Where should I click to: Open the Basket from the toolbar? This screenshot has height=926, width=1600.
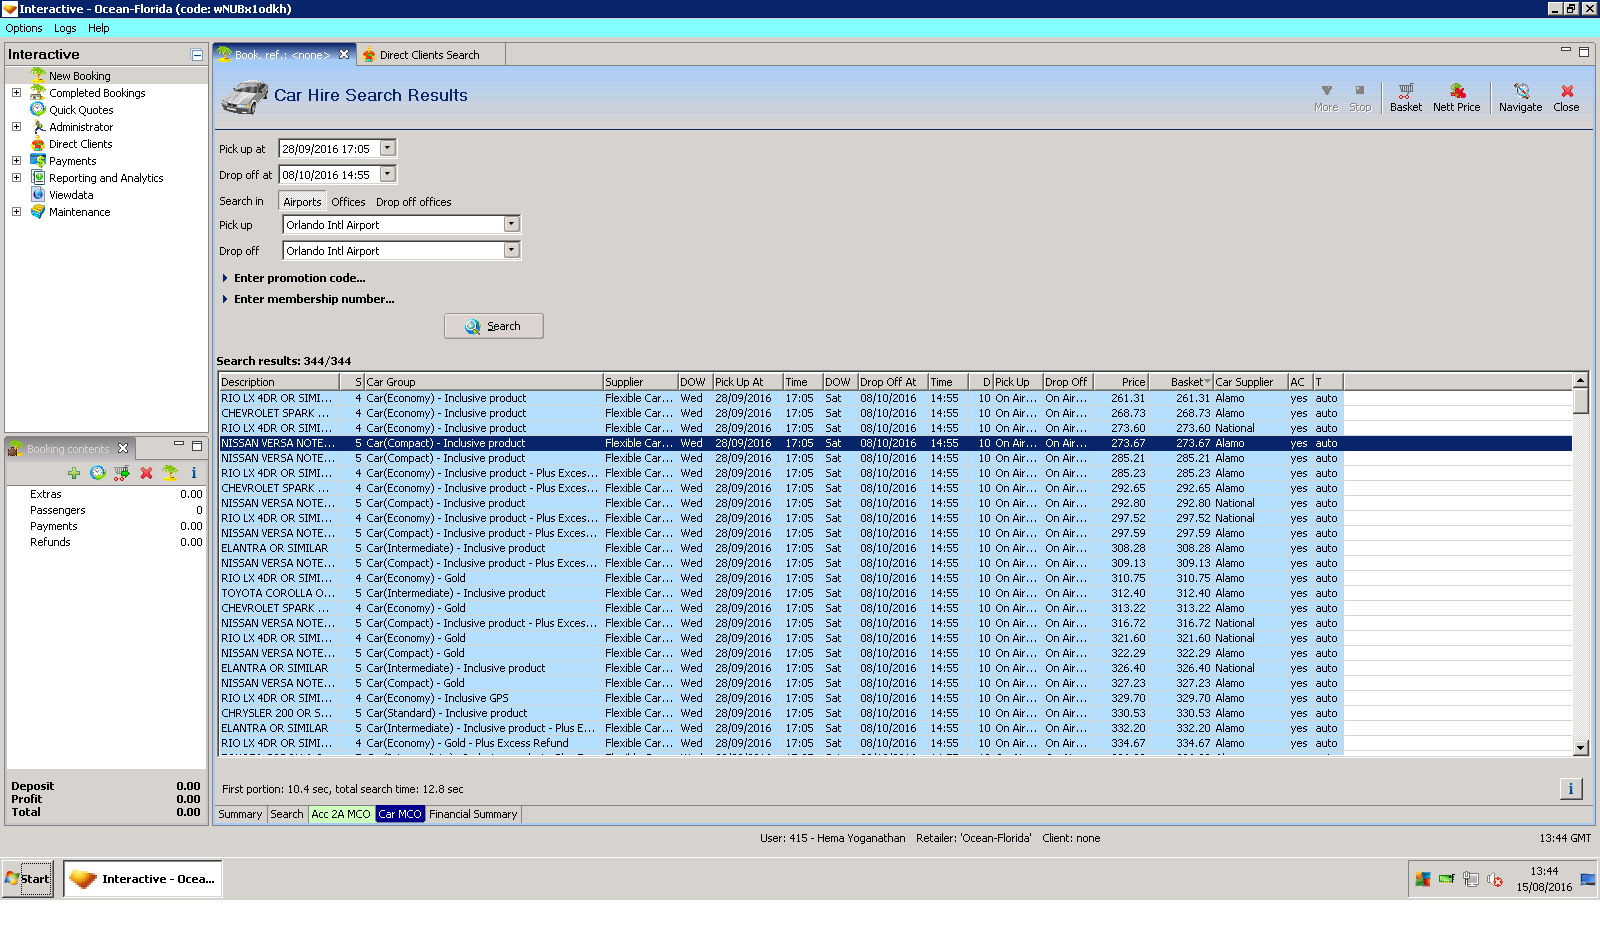point(1405,97)
